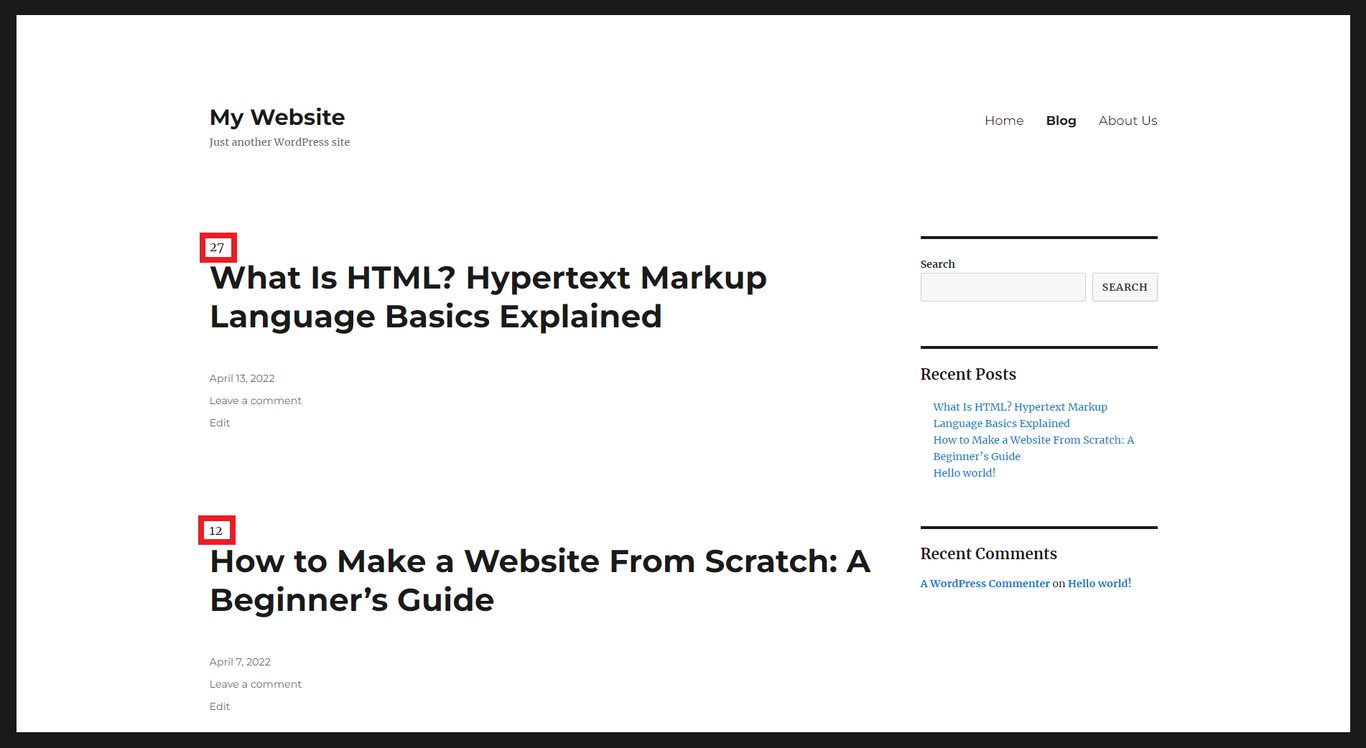Open the Home page
The width and height of the screenshot is (1366, 748).
click(x=1003, y=120)
